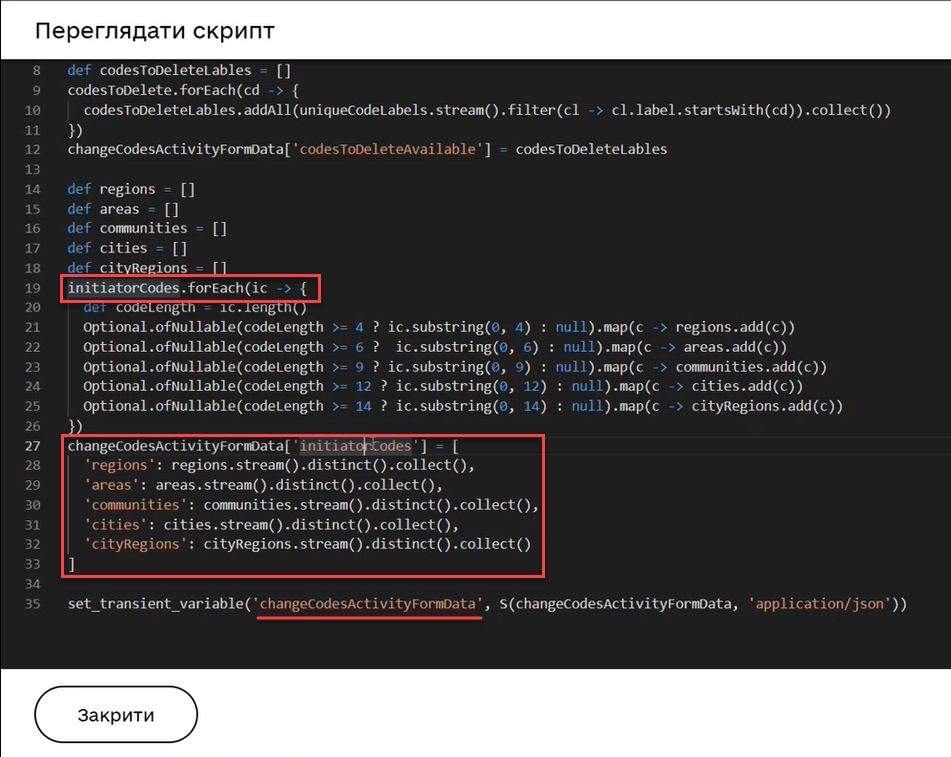
Task: Click the Закрити button
Action: tap(116, 715)
